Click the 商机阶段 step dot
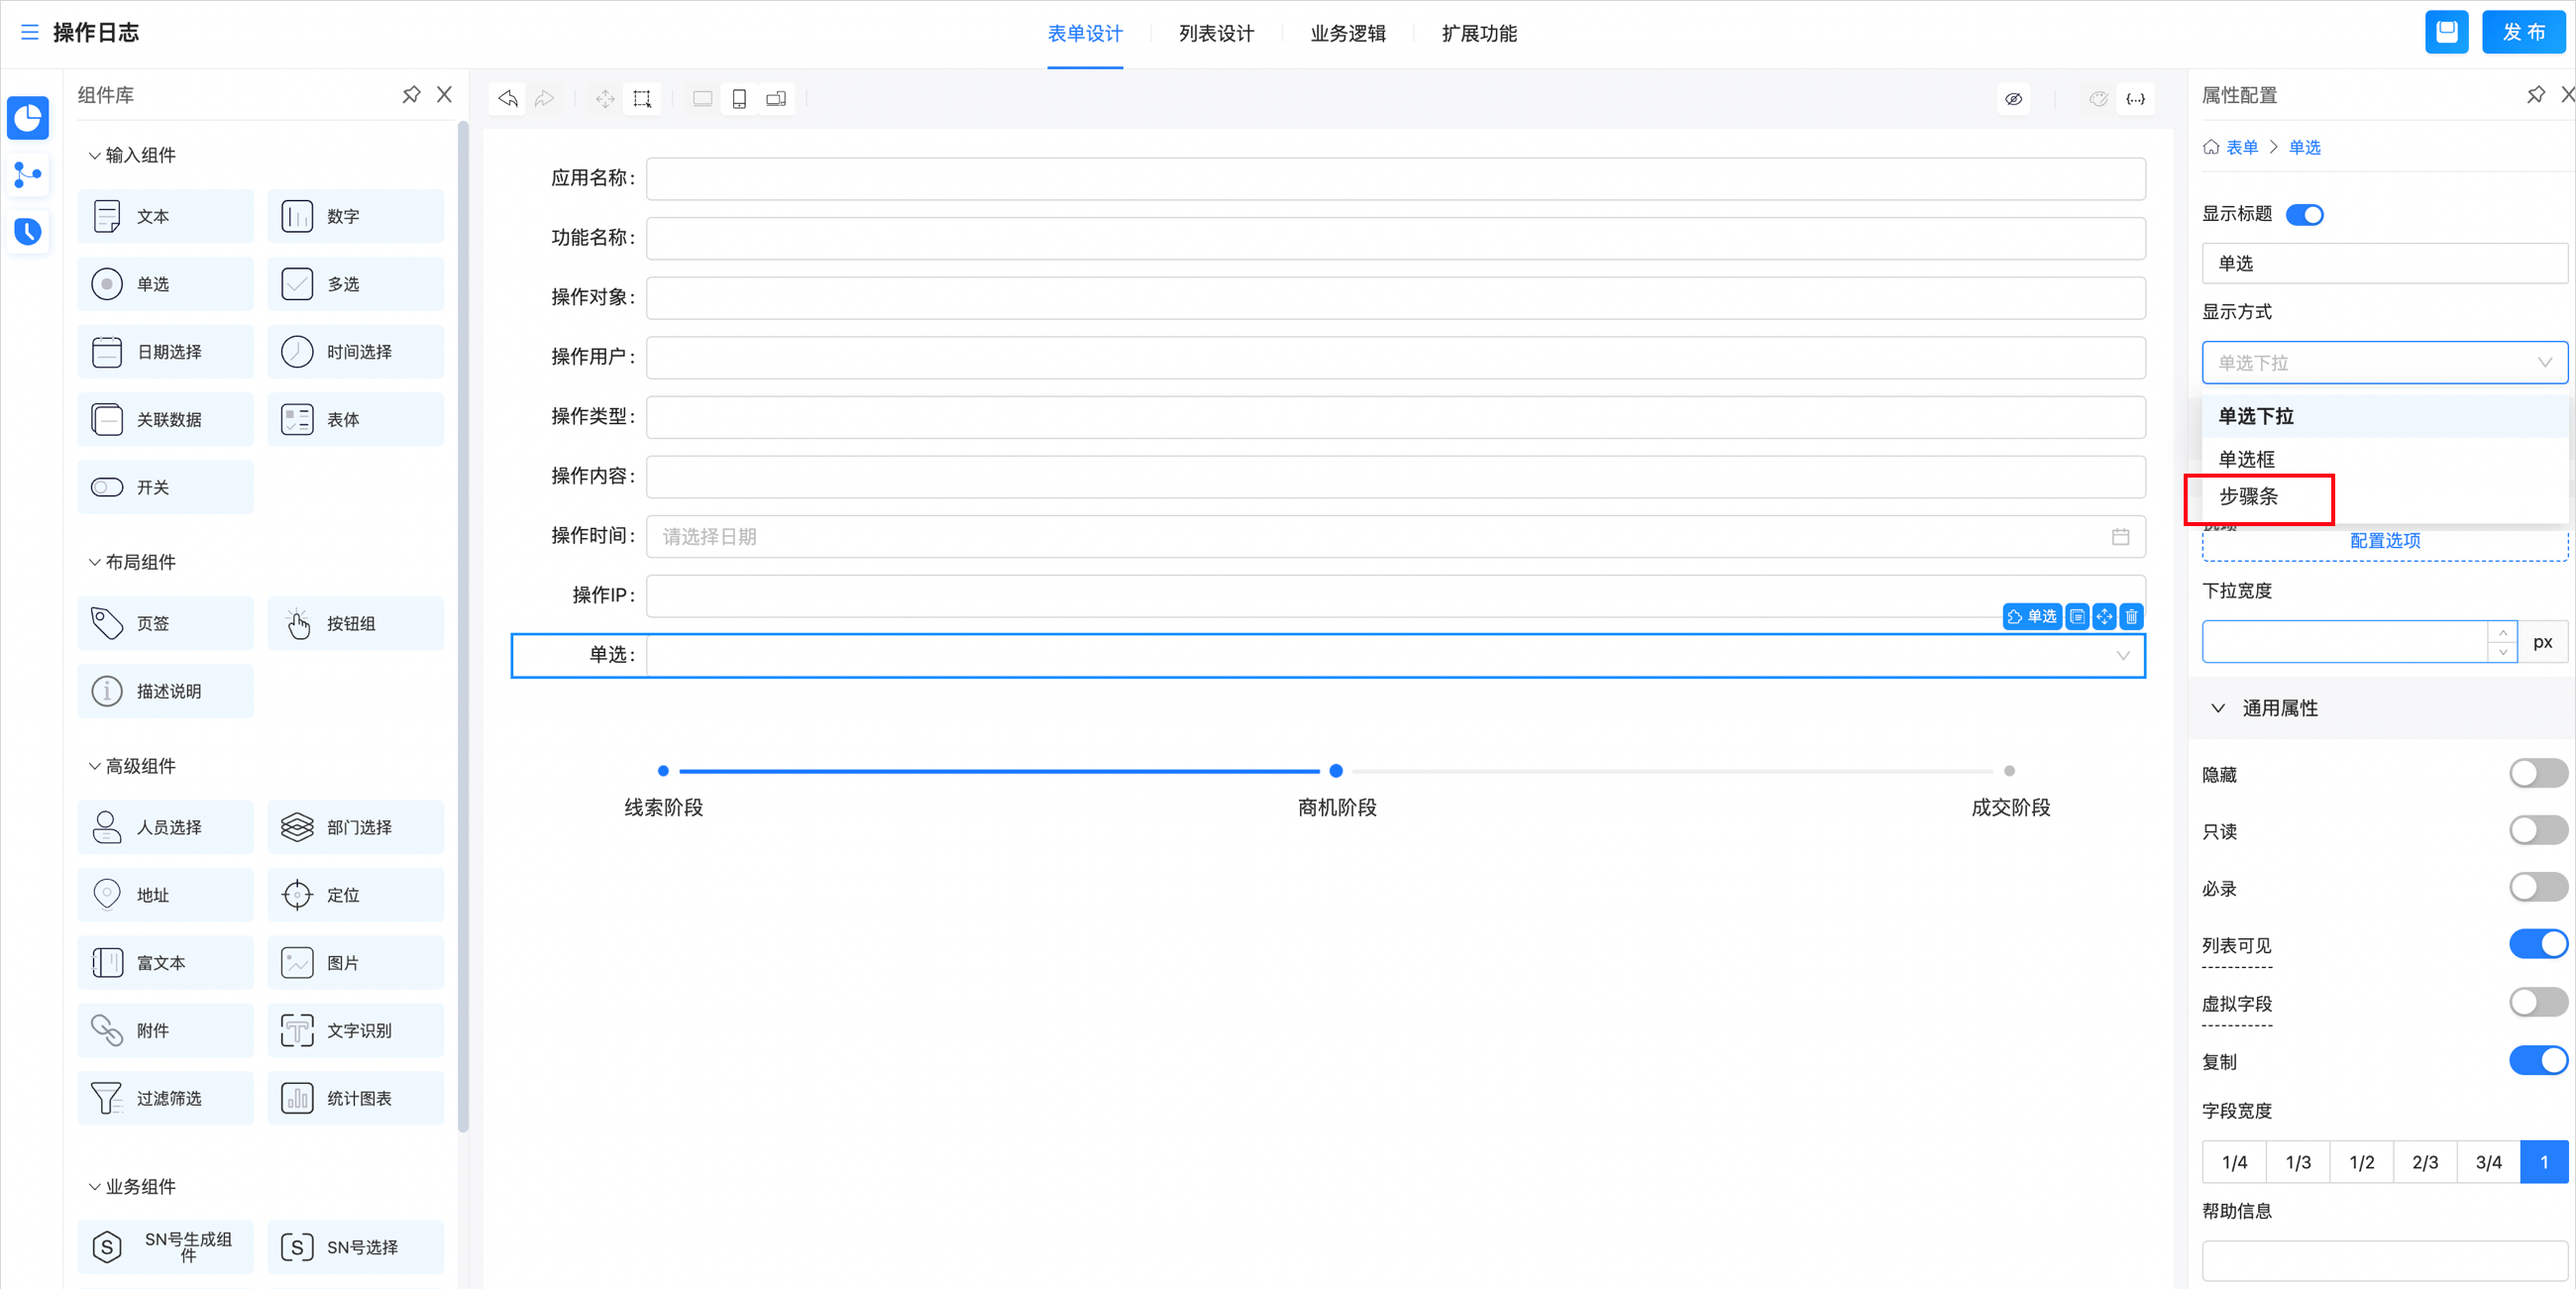The height and width of the screenshot is (1289, 2576). click(x=1335, y=771)
